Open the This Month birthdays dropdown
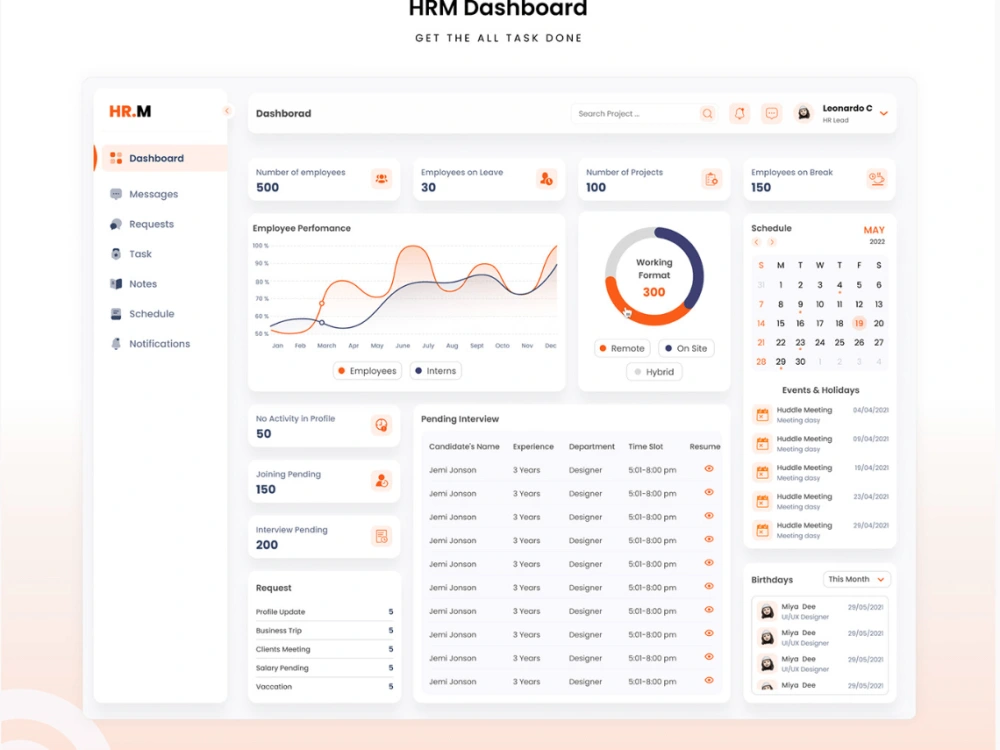1000x750 pixels. (x=857, y=579)
